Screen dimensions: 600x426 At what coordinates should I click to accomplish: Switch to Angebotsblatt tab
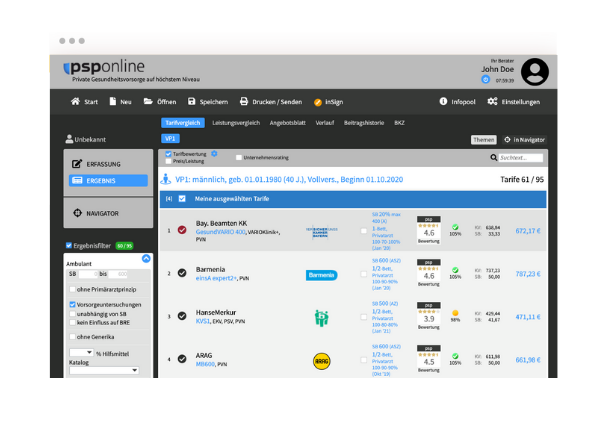288,122
